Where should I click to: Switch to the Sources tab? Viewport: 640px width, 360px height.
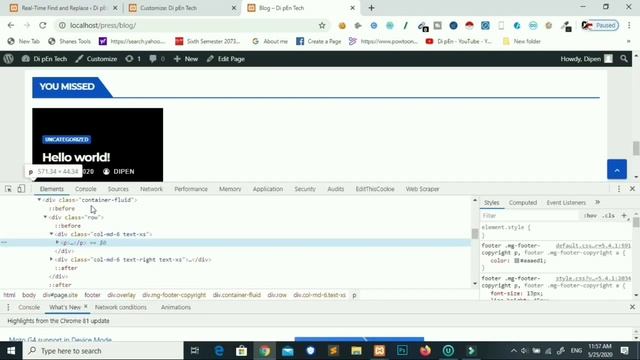pos(118,189)
